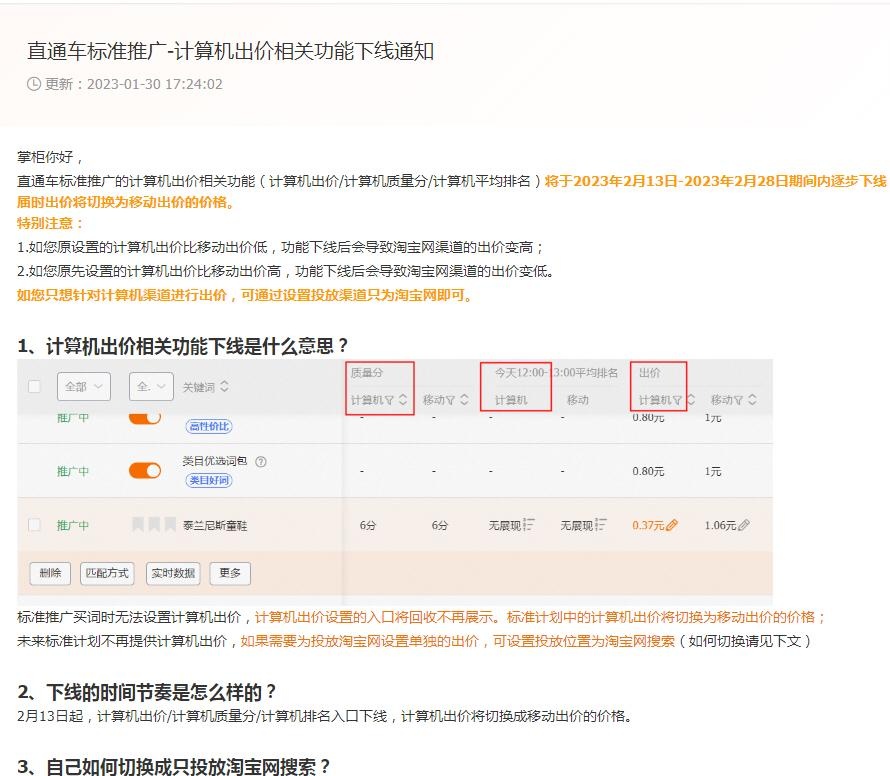Click the 删除 button
This screenshot has height=776, width=890.
50,573
